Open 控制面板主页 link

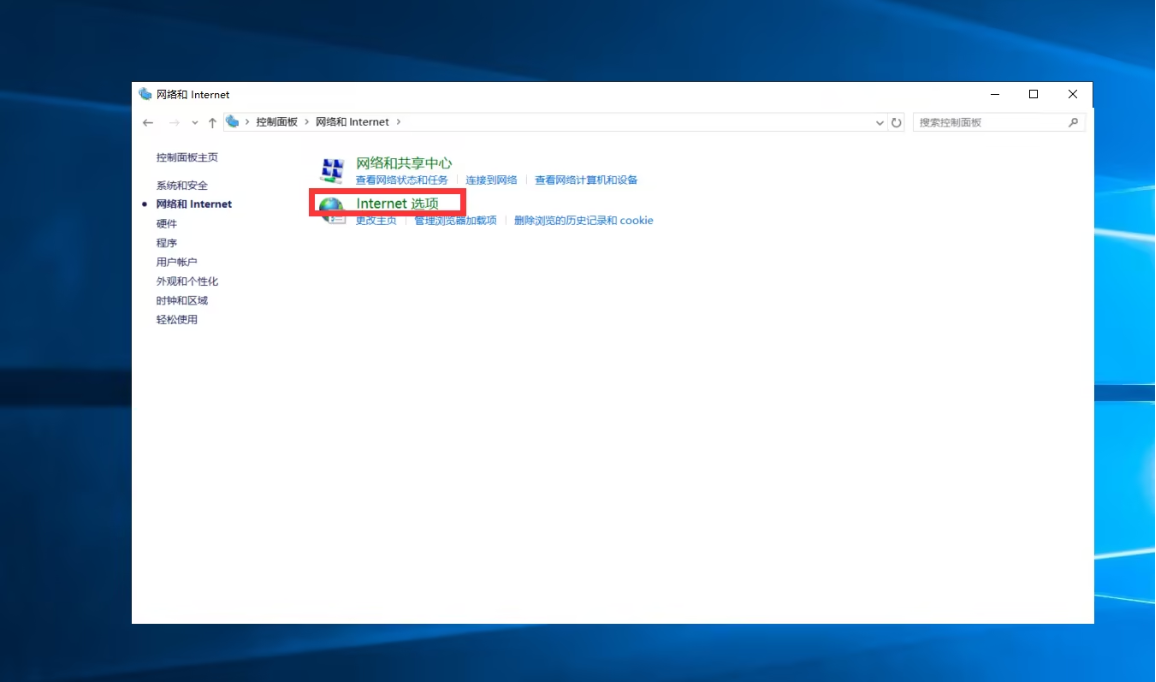tap(187, 157)
